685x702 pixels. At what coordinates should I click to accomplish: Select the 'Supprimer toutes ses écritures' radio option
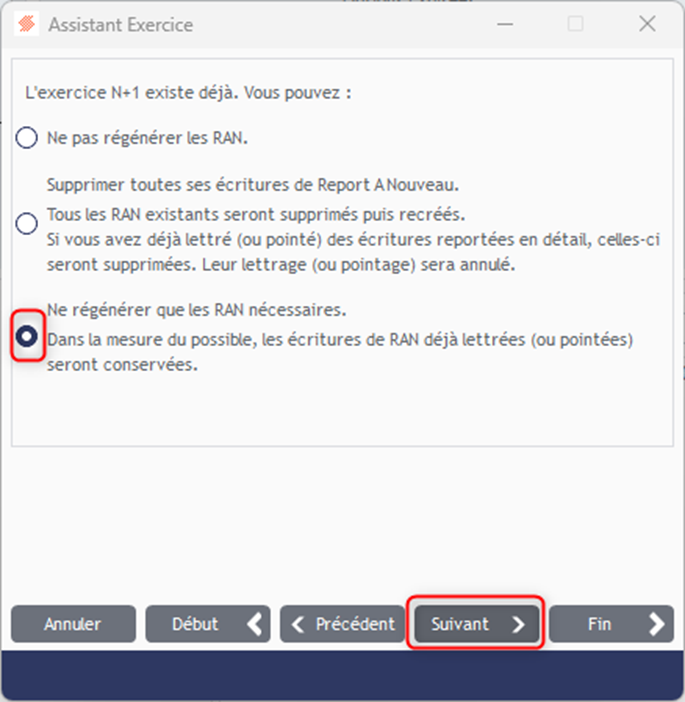coord(26,223)
